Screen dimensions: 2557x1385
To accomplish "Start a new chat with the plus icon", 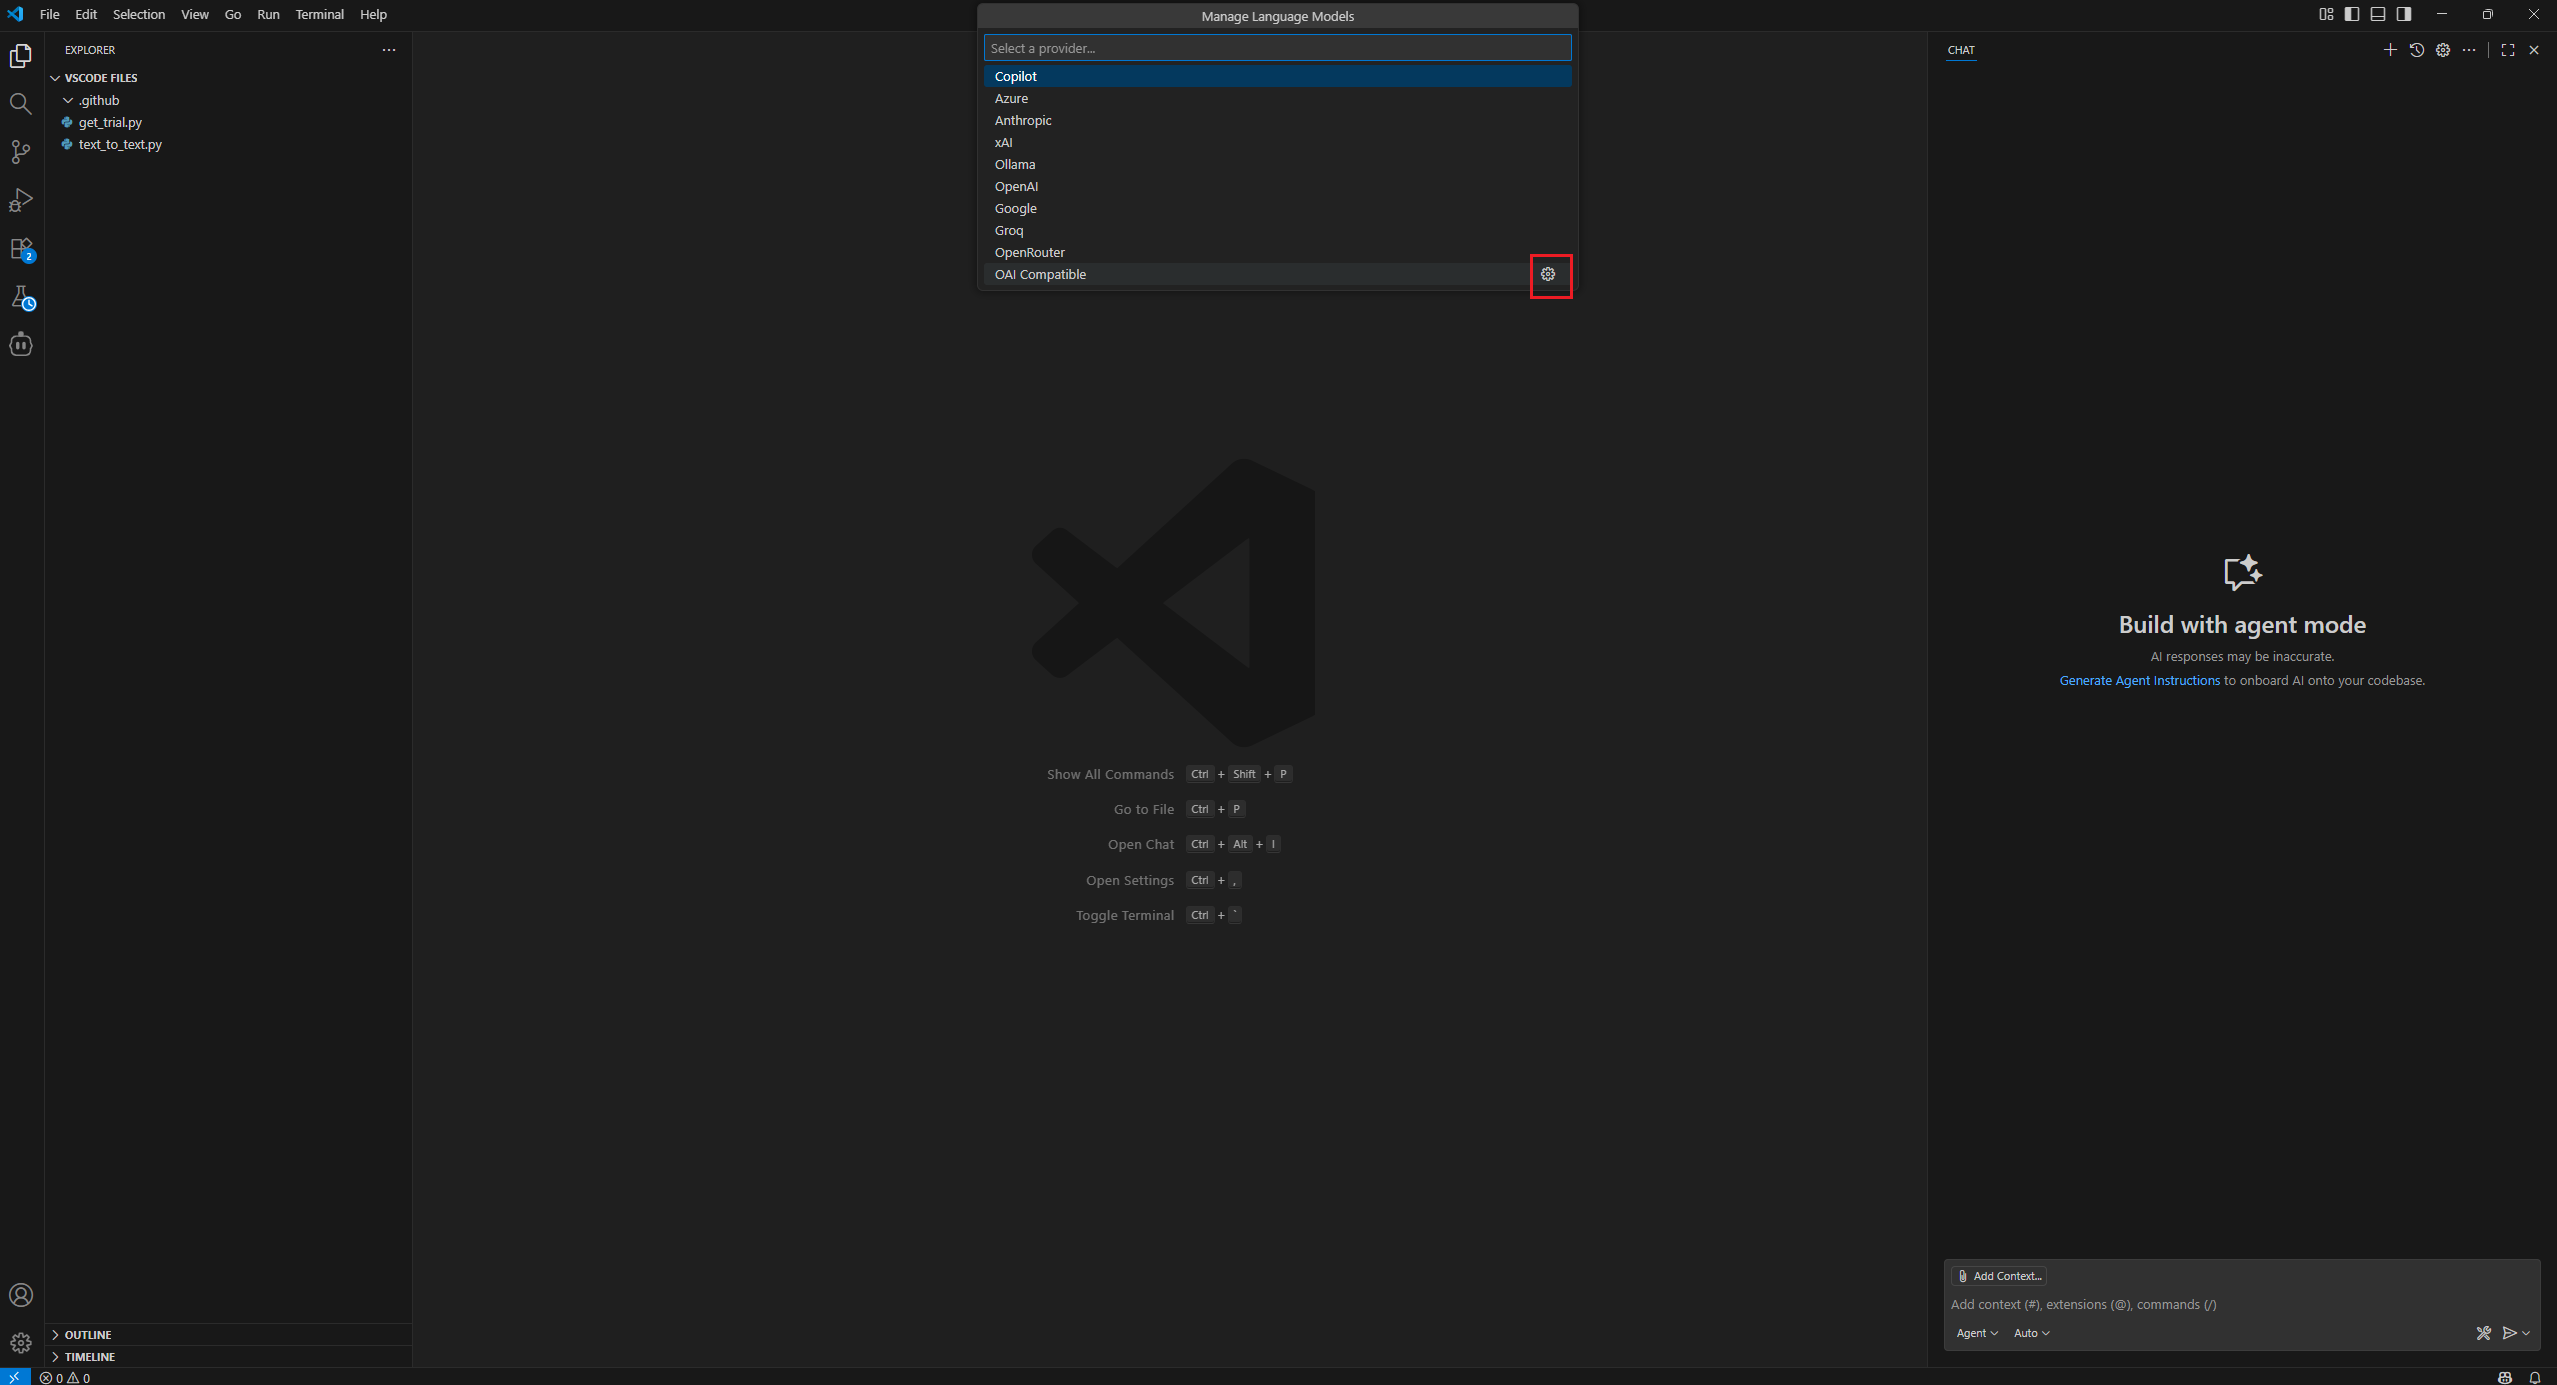I will [2390, 50].
